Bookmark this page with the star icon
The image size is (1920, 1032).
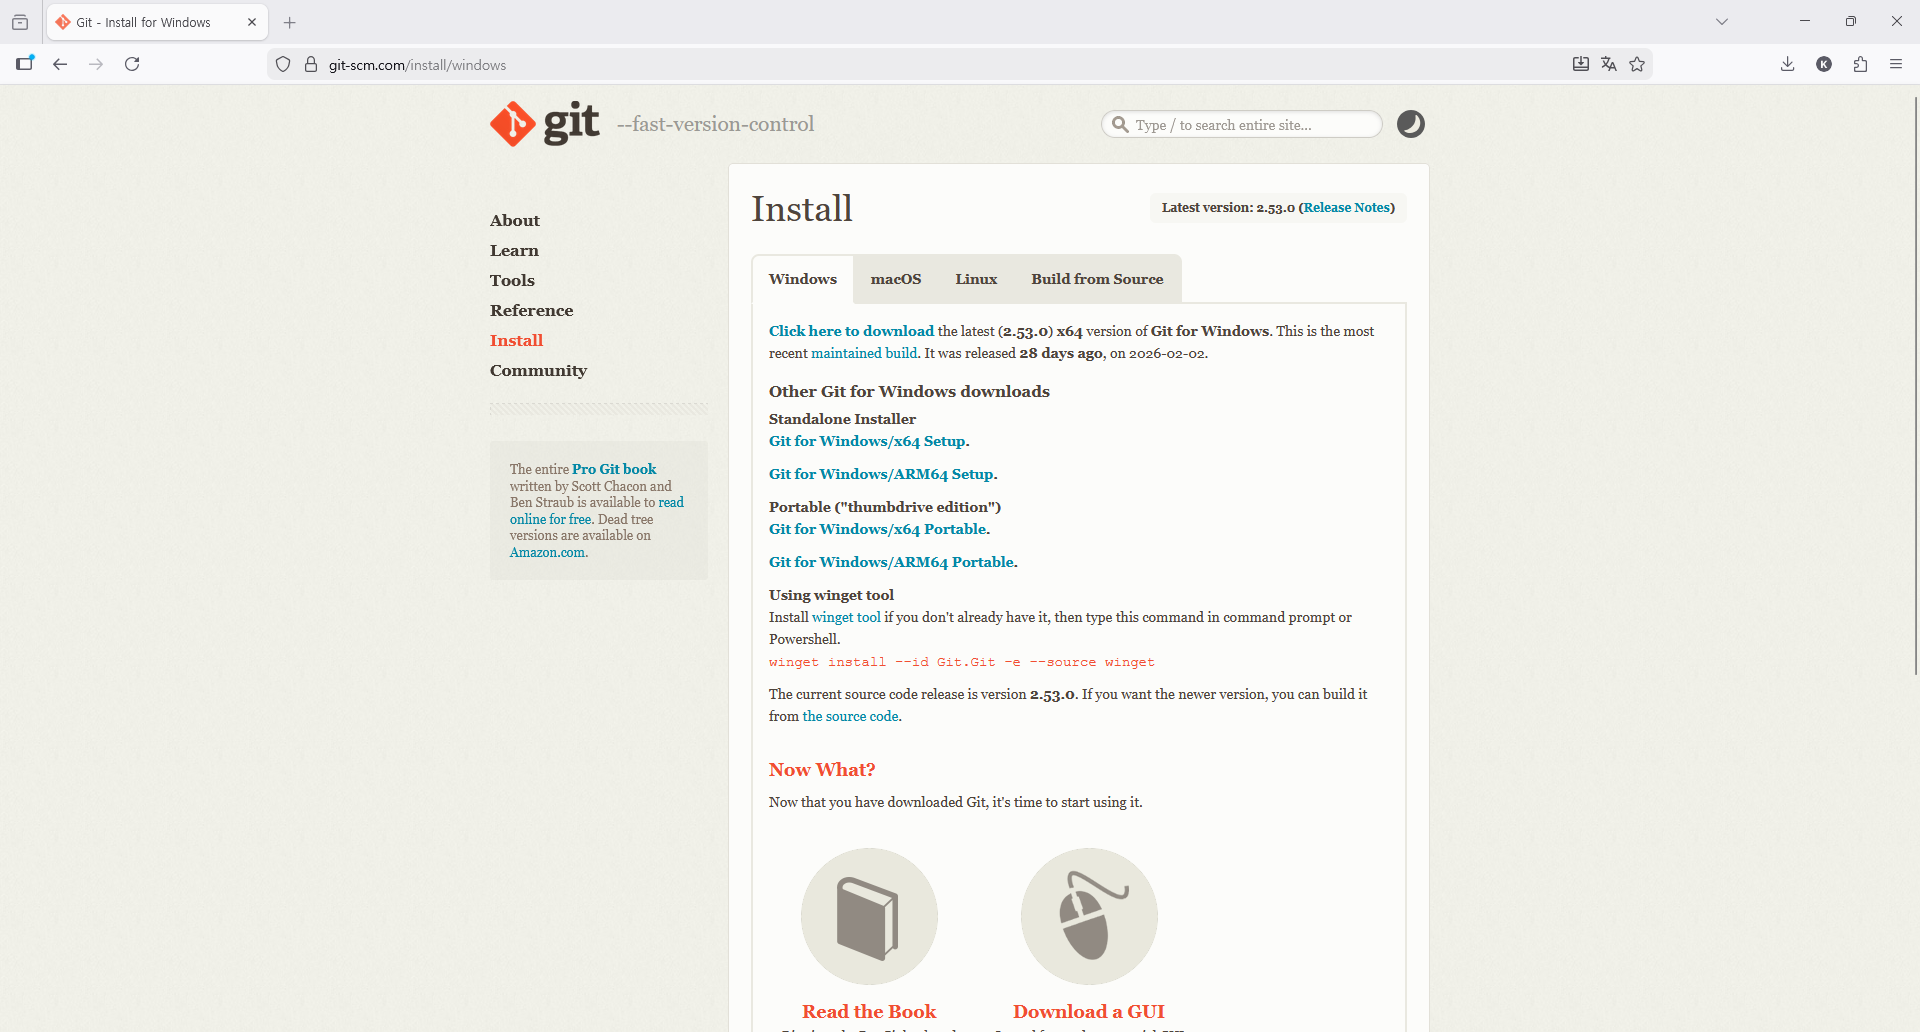point(1637,64)
